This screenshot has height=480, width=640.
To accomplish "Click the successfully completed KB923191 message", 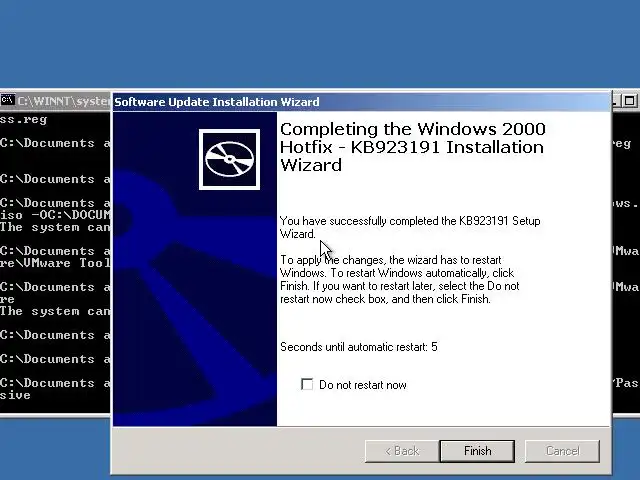I will point(410,227).
